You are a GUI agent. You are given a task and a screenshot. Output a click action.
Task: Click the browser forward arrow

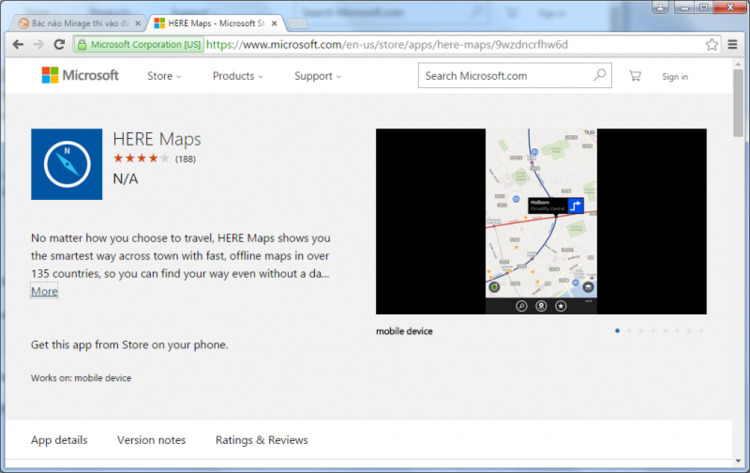(x=38, y=44)
